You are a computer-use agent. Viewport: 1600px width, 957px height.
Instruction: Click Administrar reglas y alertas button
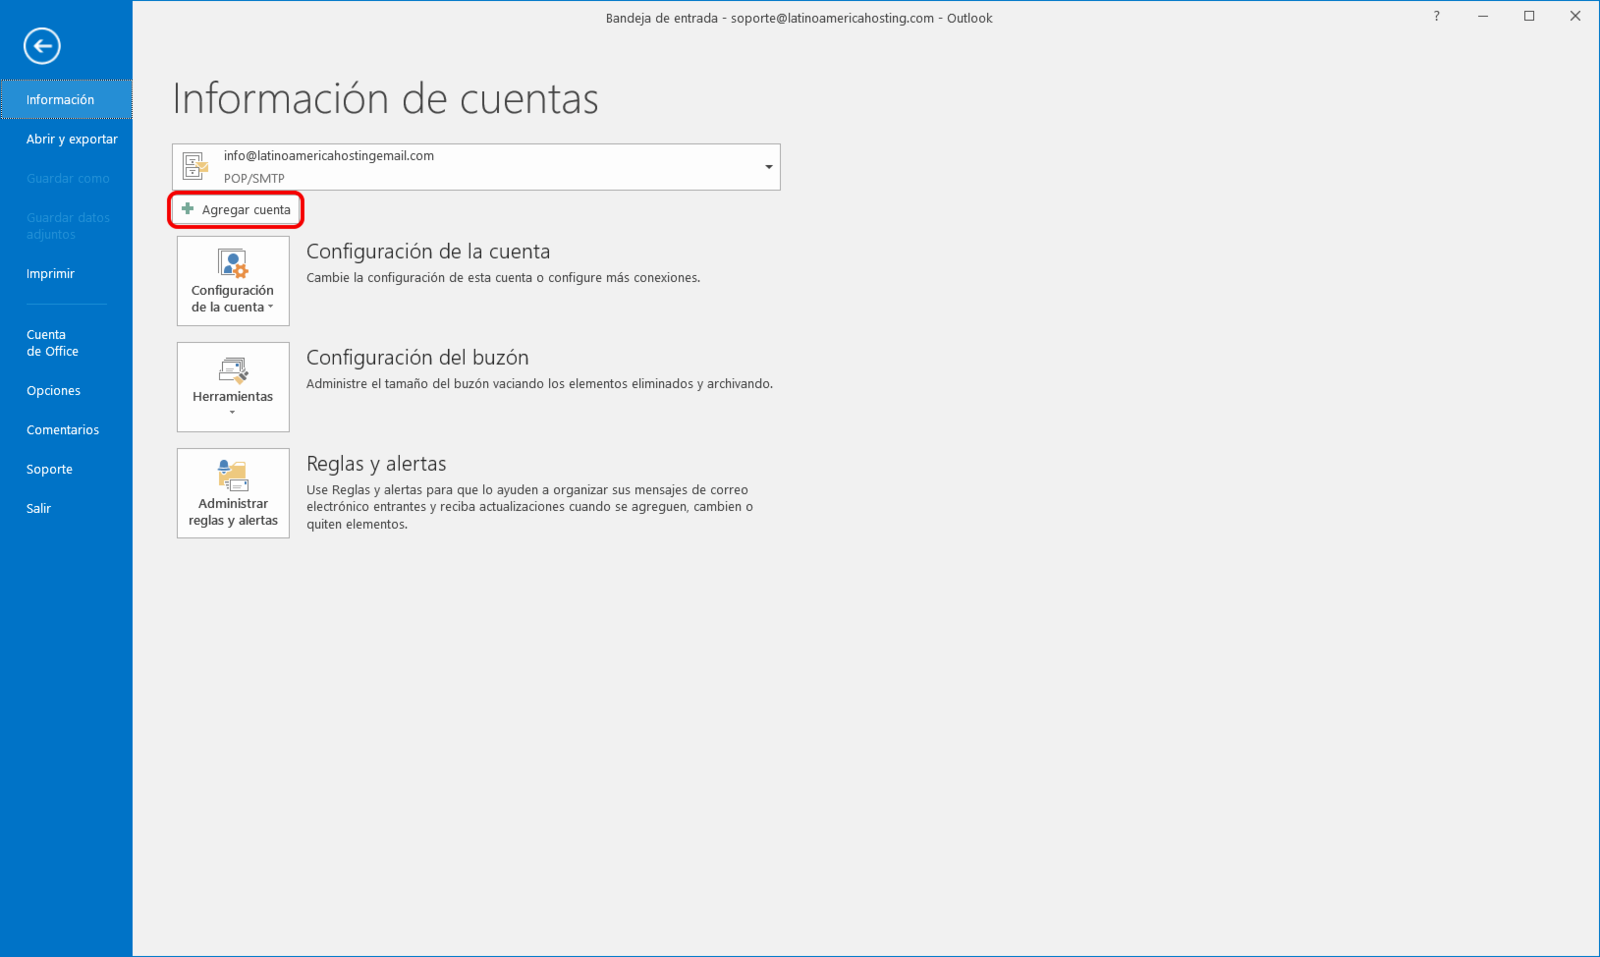(233, 493)
